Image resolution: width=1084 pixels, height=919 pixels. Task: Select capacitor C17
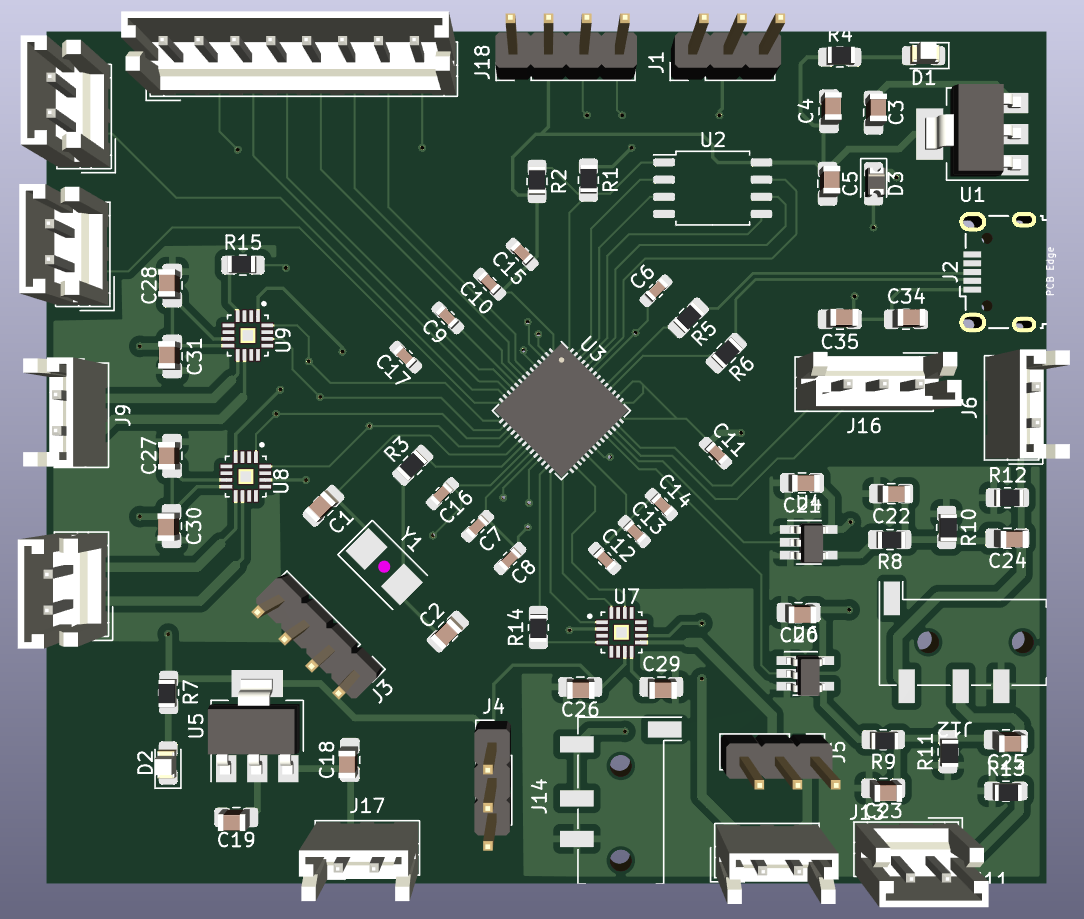pos(405,357)
